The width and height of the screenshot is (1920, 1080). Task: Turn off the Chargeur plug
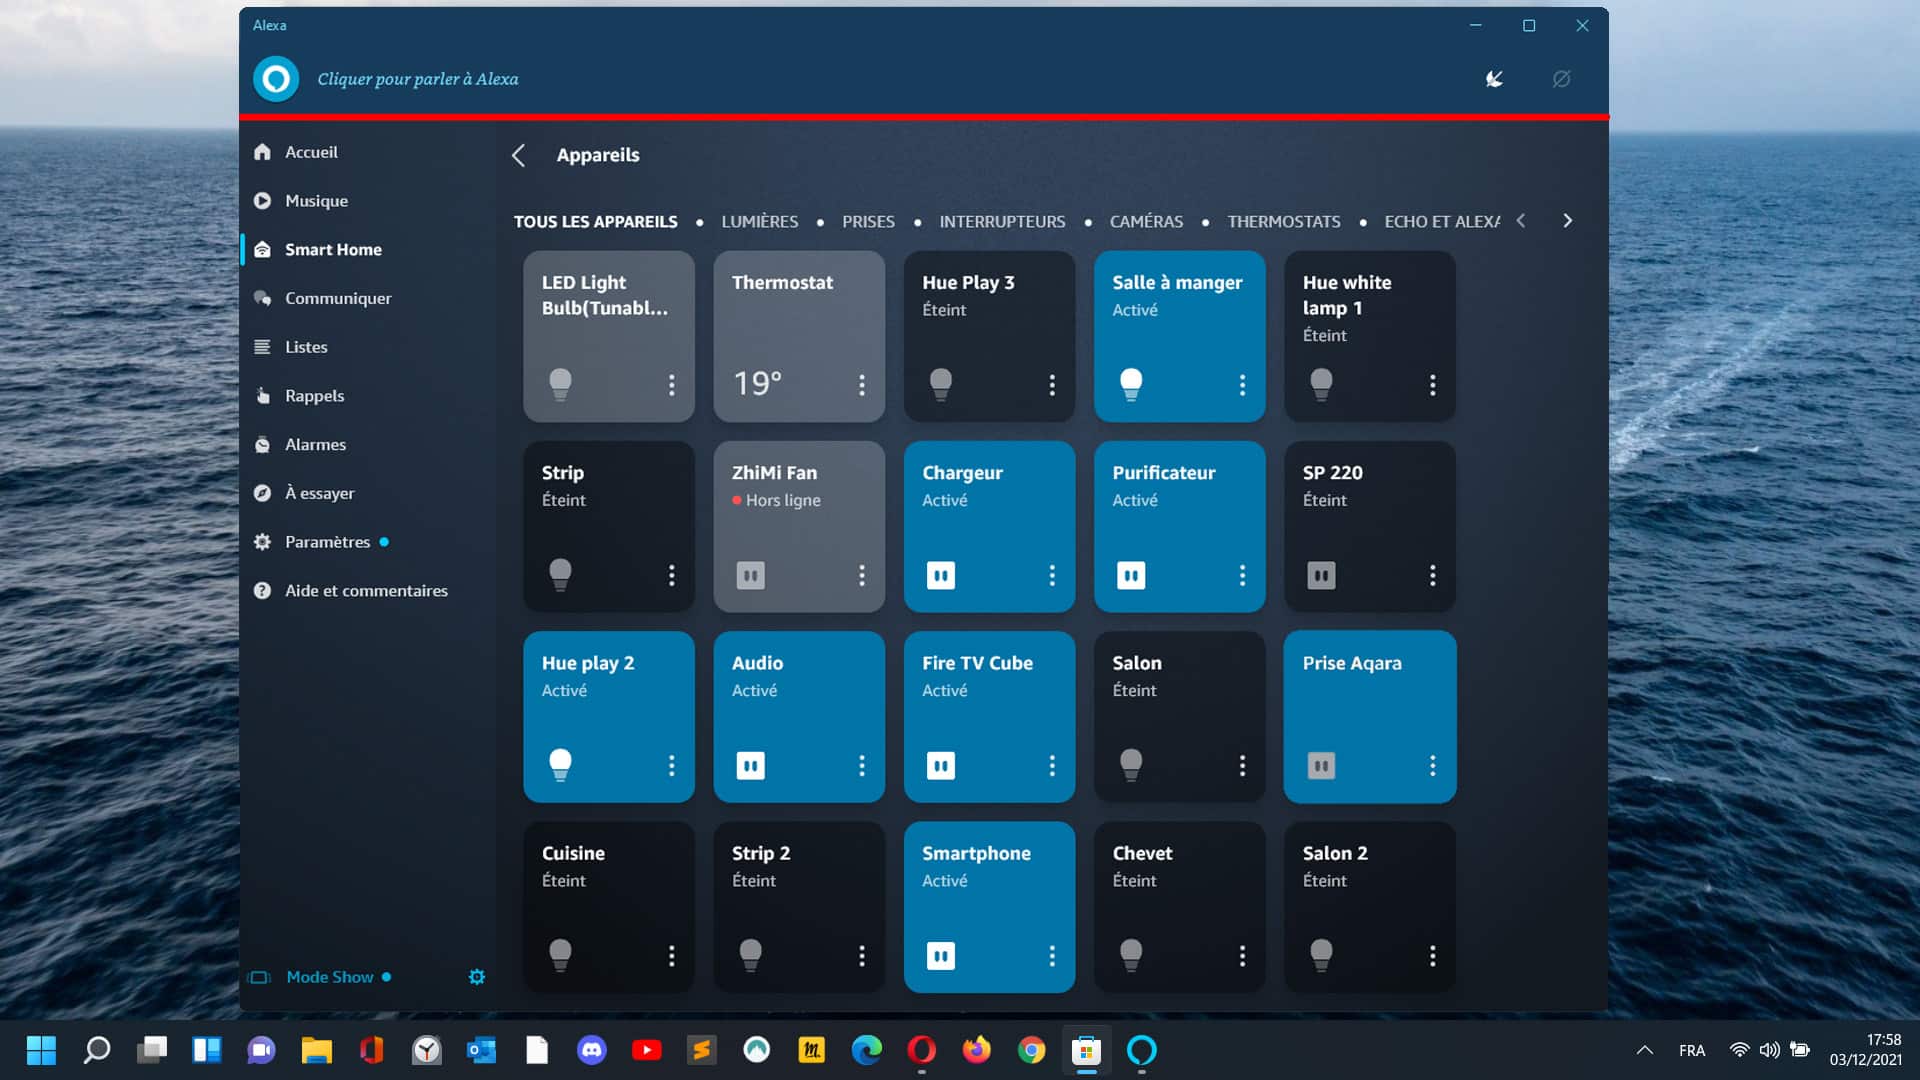pos(940,575)
